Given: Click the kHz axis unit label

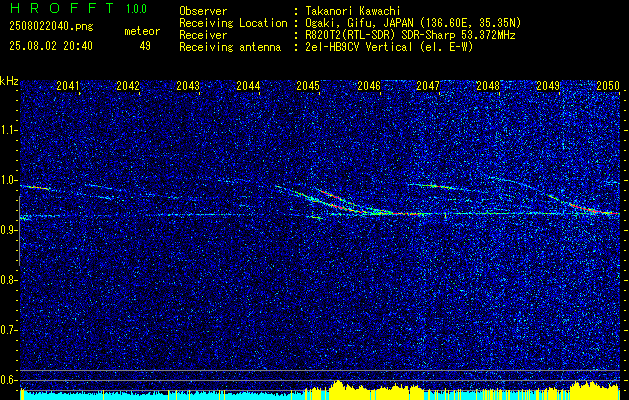Looking at the screenshot, I should (x=9, y=81).
